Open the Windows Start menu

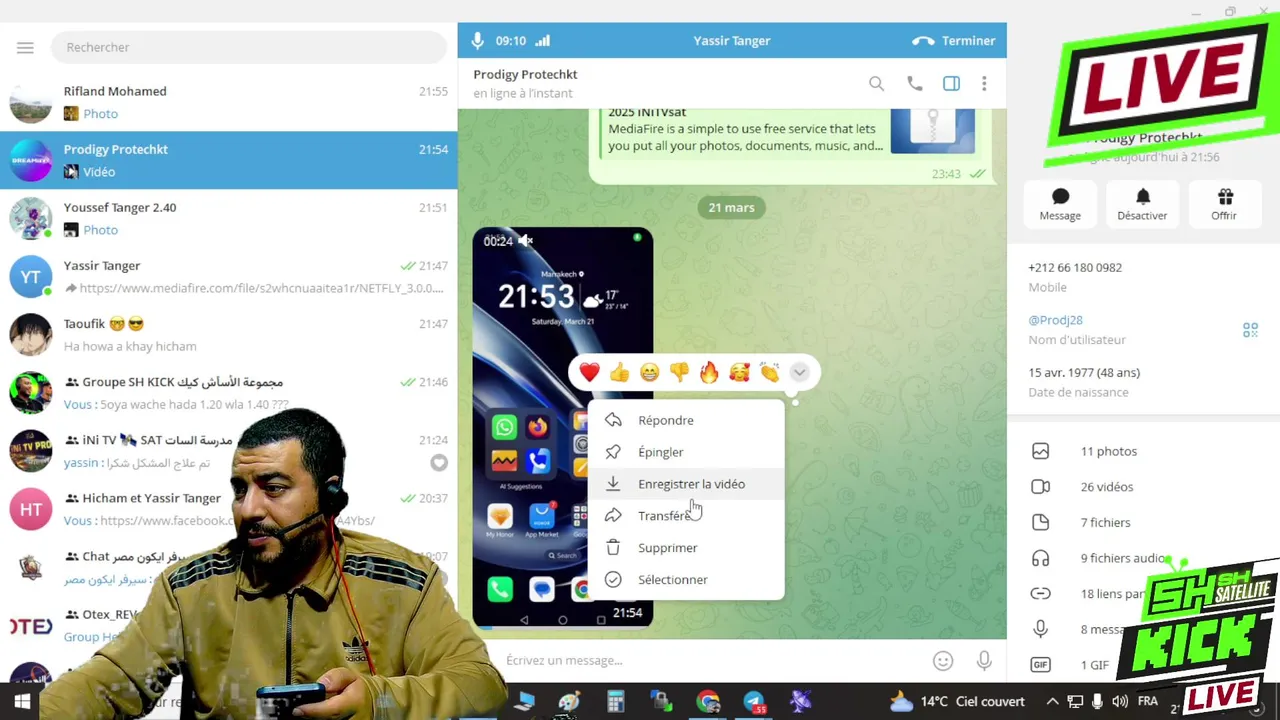[x=22, y=702]
